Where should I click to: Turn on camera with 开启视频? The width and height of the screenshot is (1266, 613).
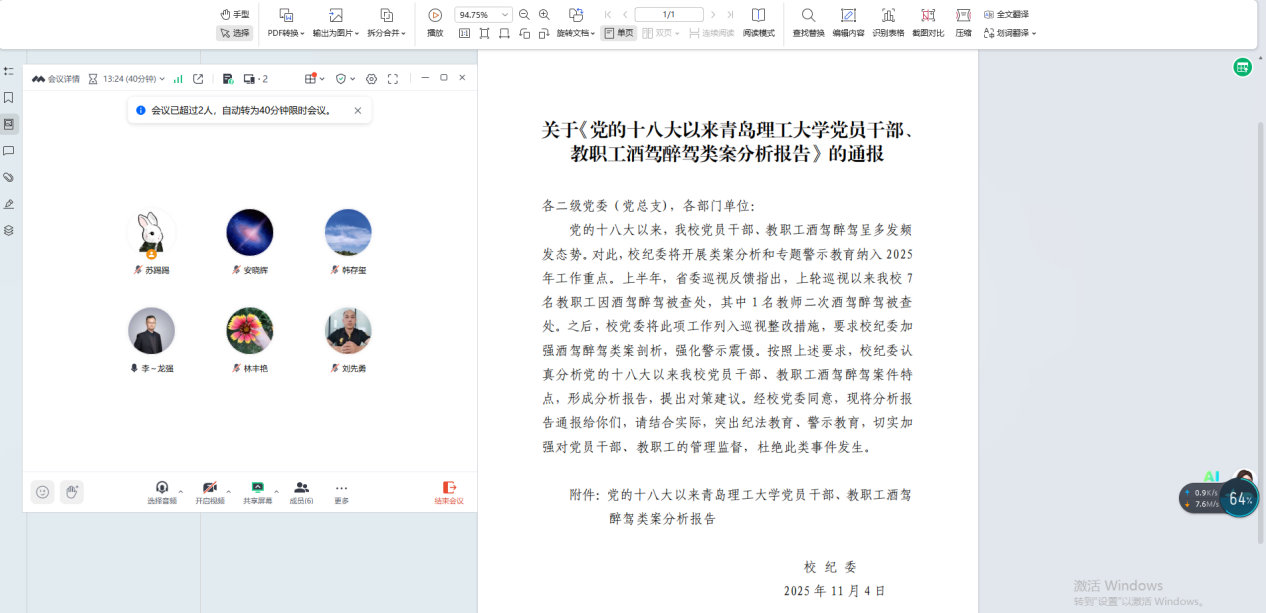(x=210, y=491)
